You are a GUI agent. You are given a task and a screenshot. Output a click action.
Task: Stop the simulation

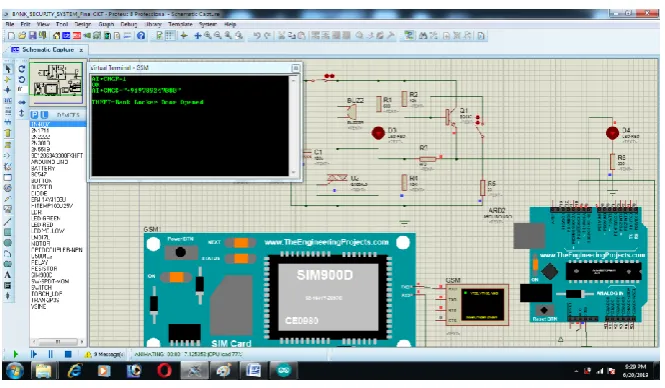pyautogui.click(x=68, y=354)
